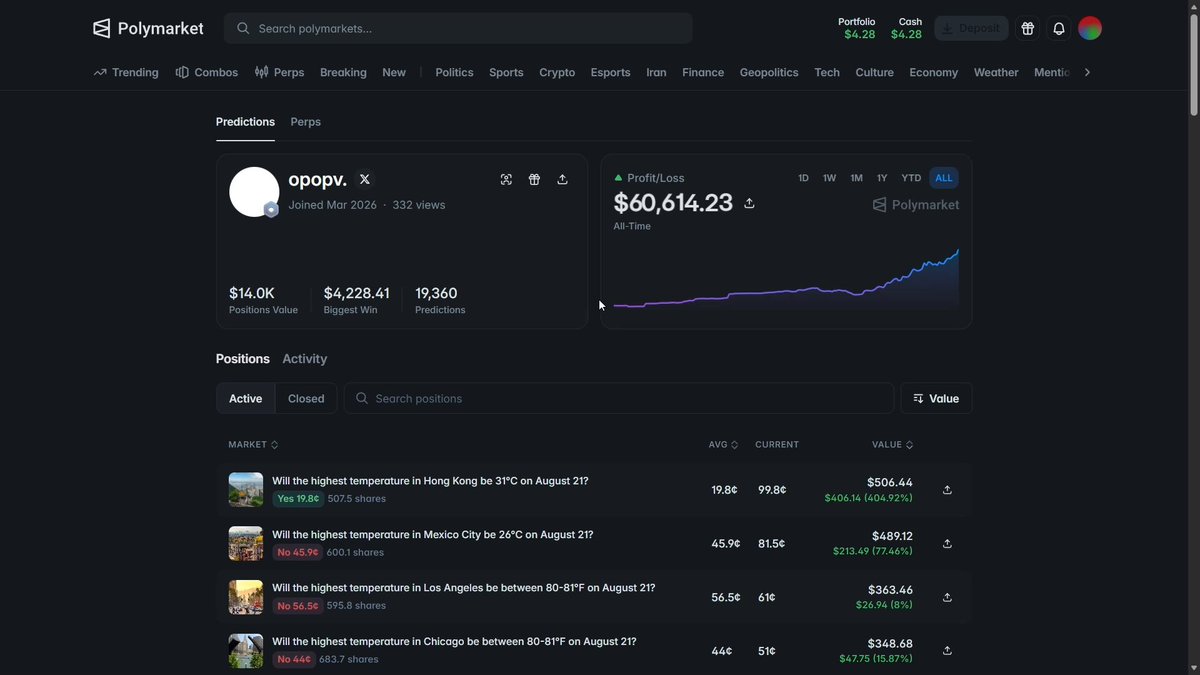Open the rewards gift icon beside Deposit
1200x675 pixels.
click(x=1027, y=28)
